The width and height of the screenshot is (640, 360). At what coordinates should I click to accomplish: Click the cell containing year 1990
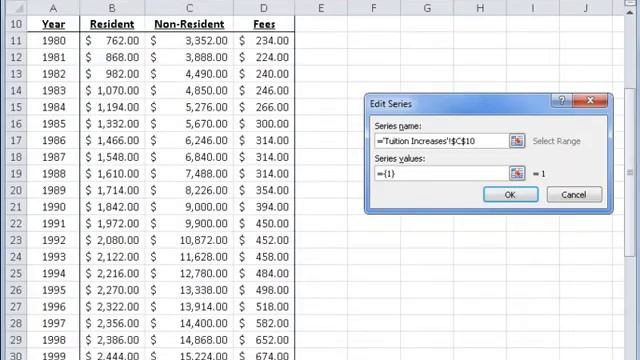pos(53,207)
